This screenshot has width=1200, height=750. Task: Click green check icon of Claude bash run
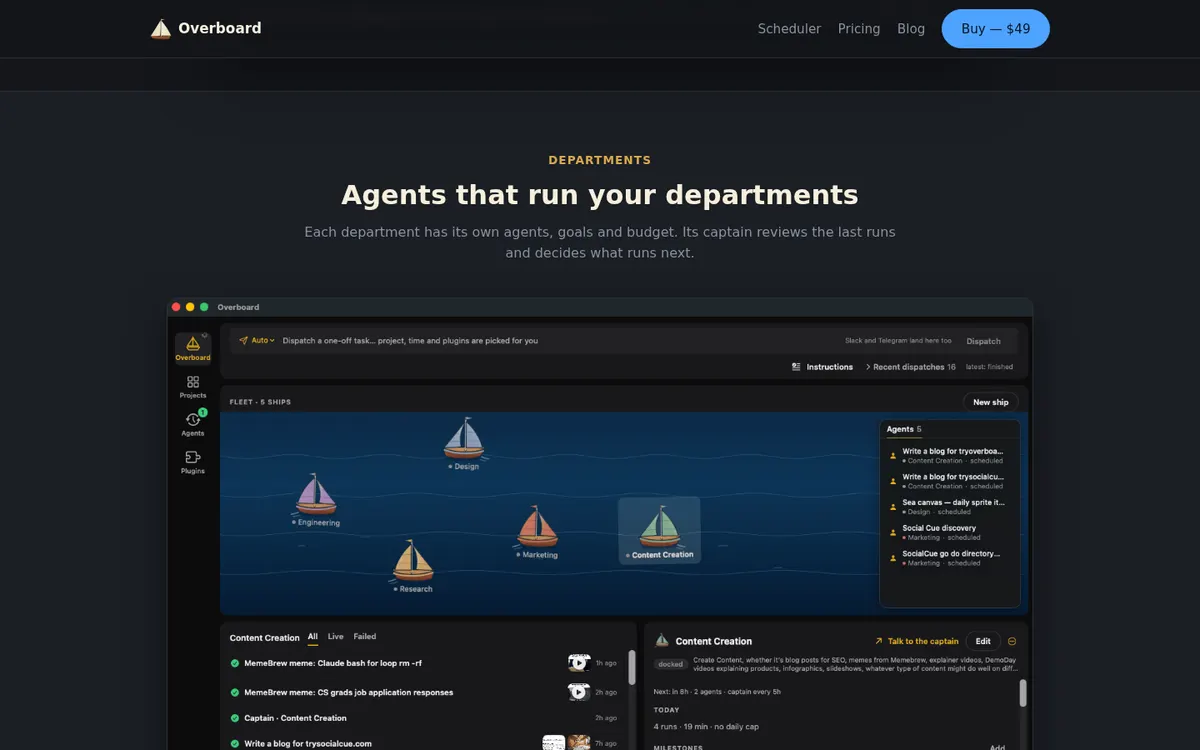click(235, 663)
